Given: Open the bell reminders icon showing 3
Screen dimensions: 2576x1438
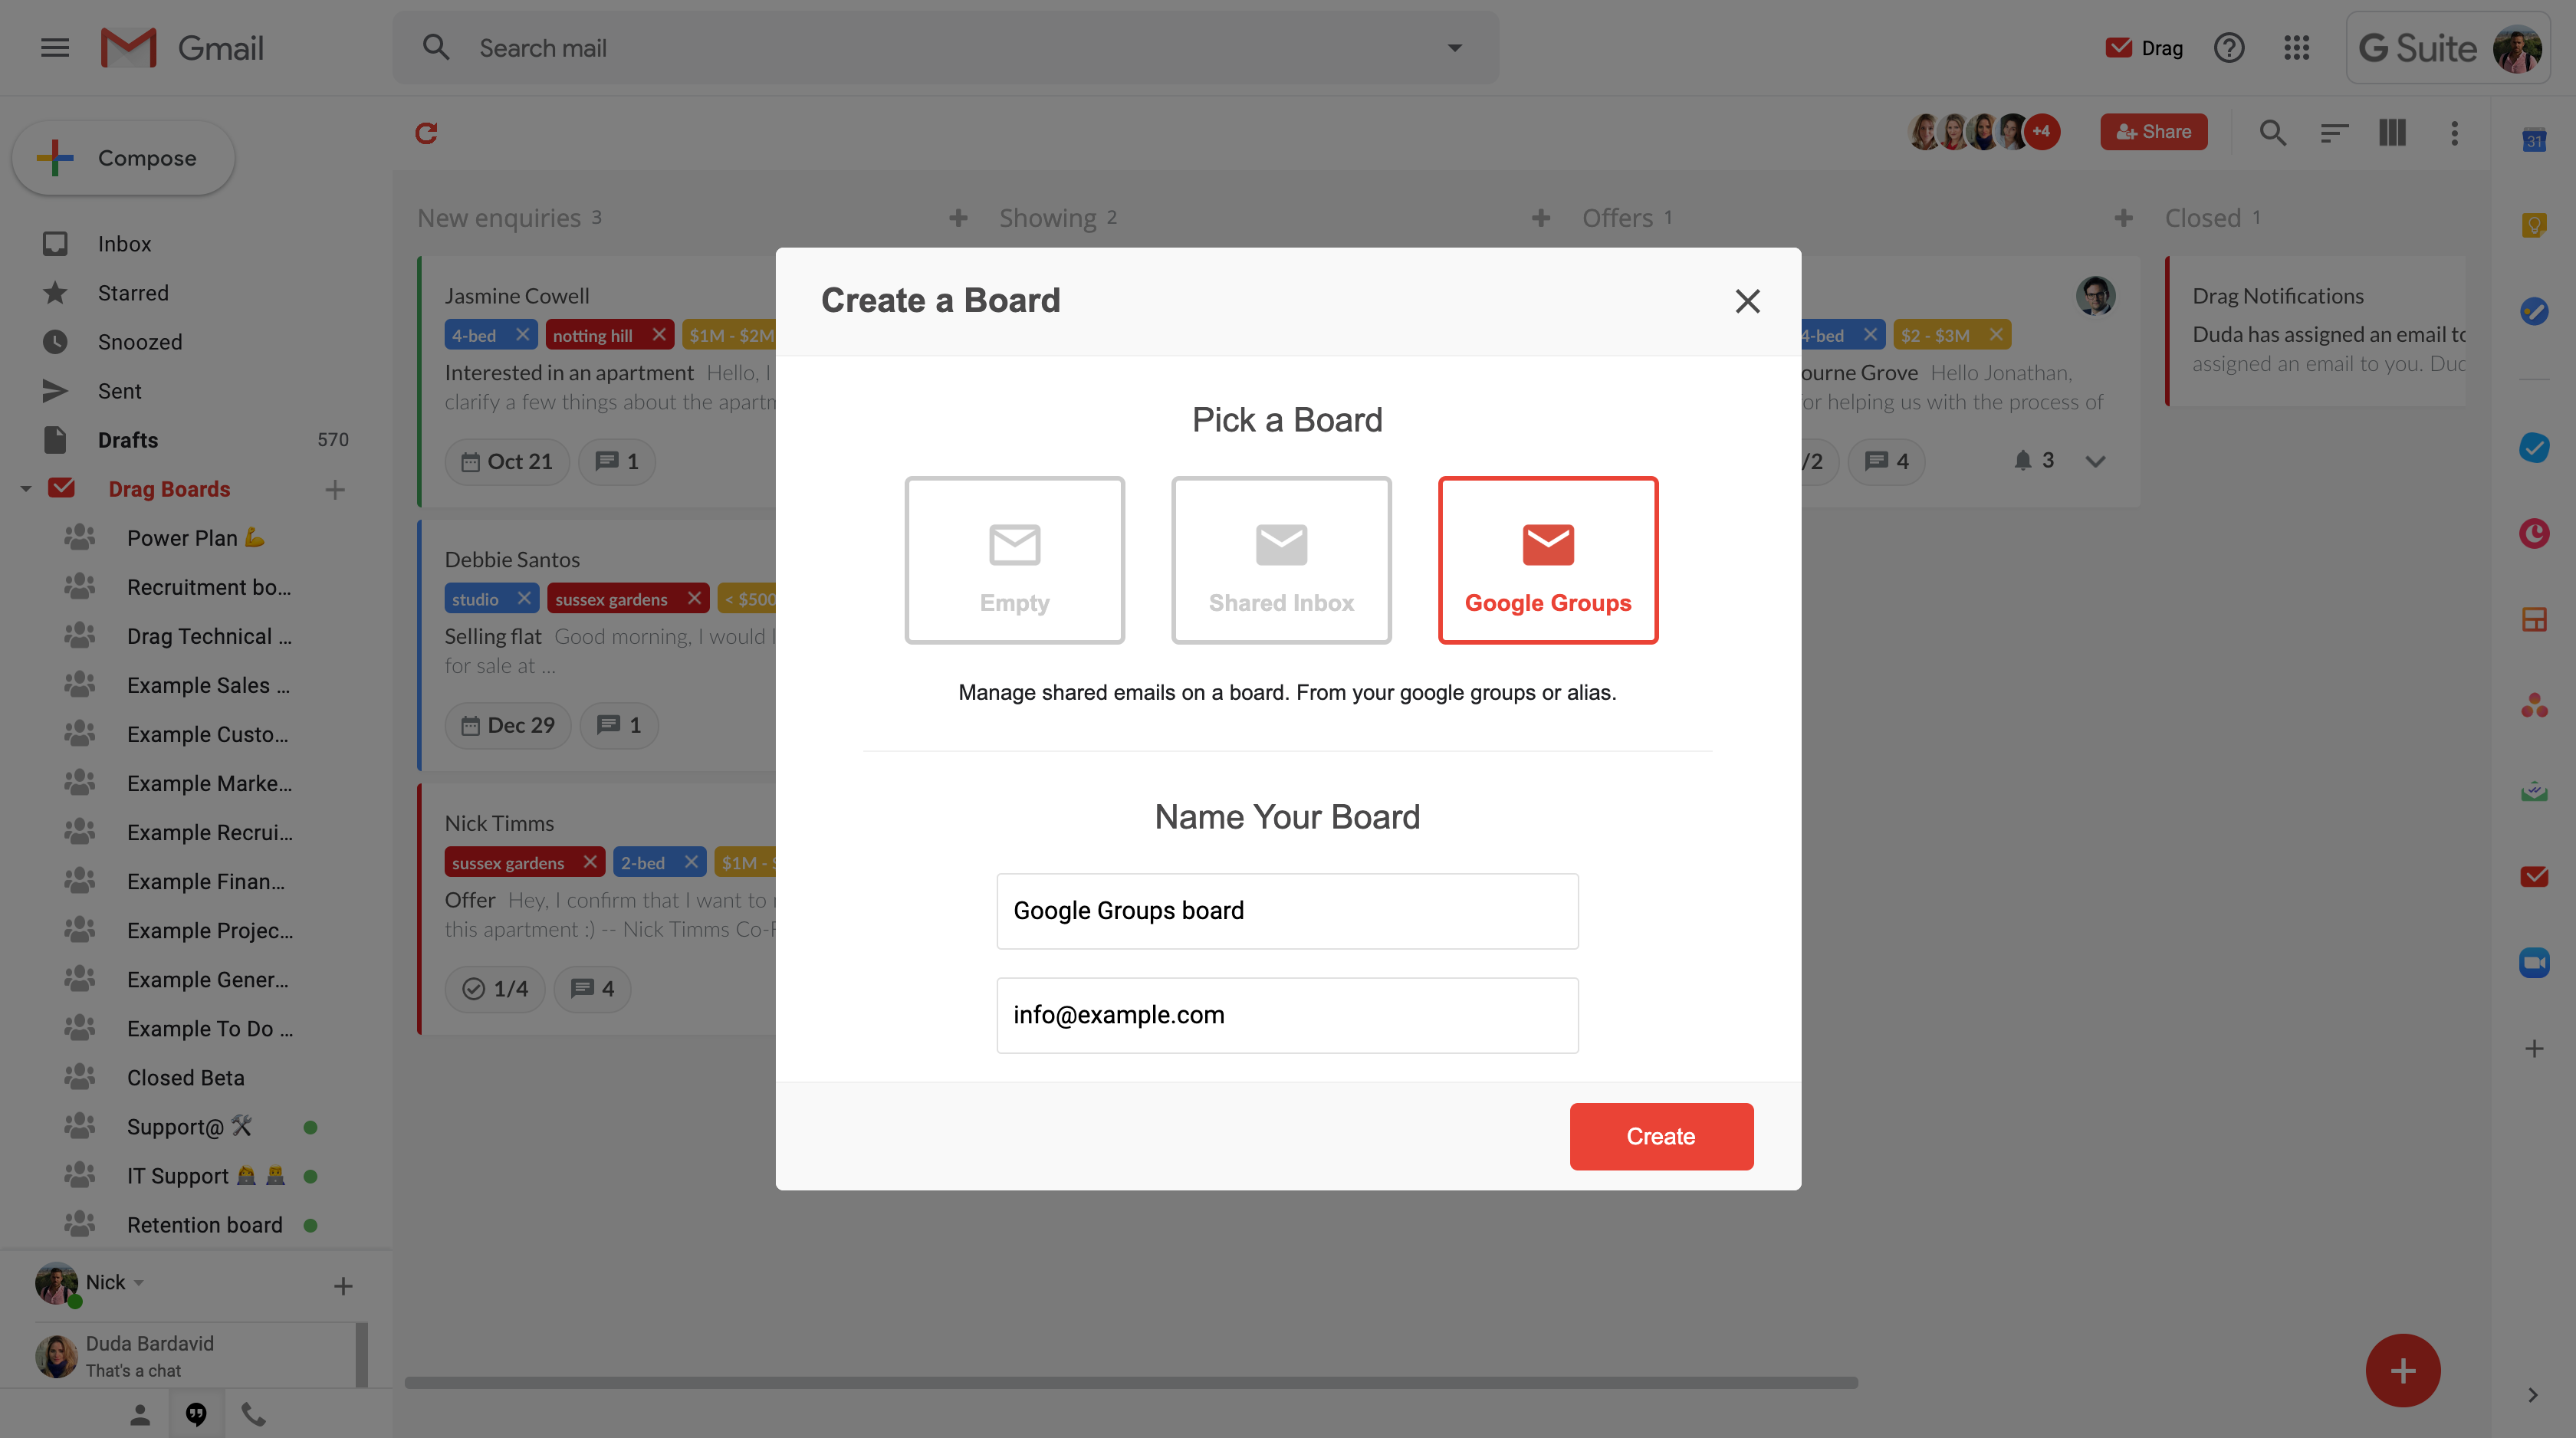Looking at the screenshot, I should [x=2033, y=460].
